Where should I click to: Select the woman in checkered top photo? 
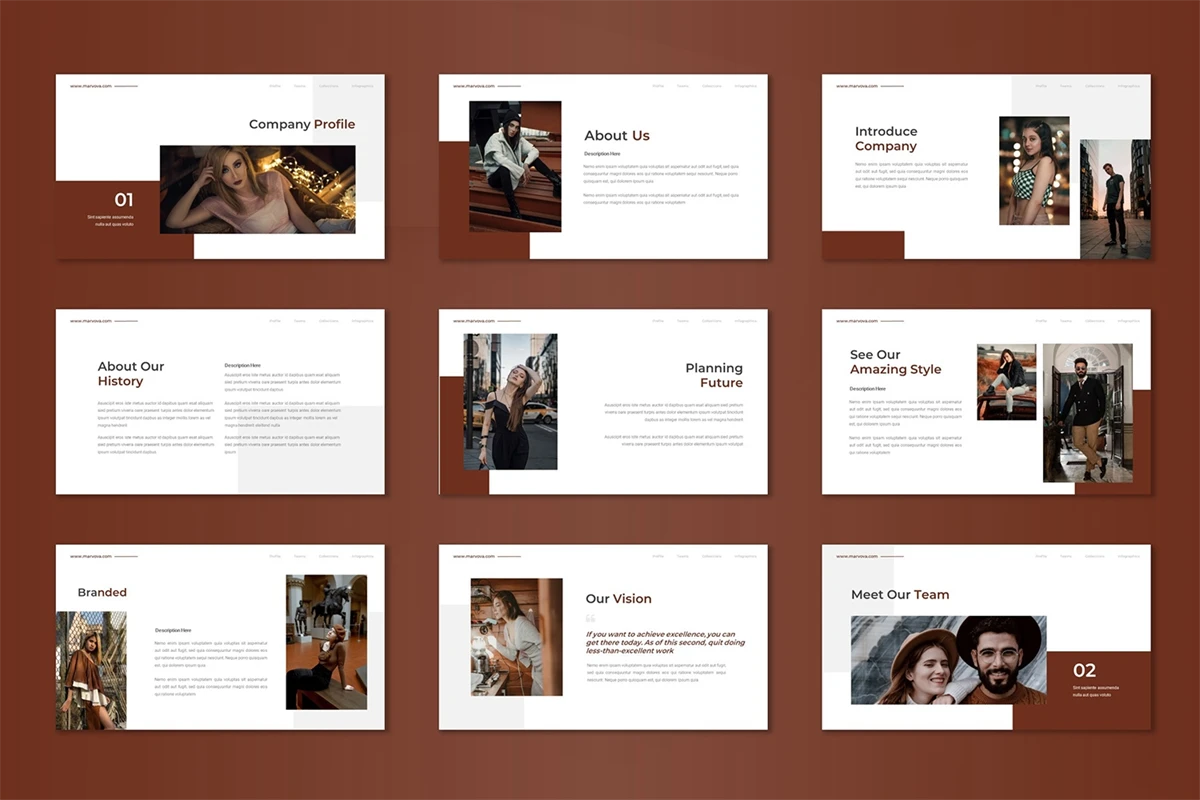[x=1034, y=171]
